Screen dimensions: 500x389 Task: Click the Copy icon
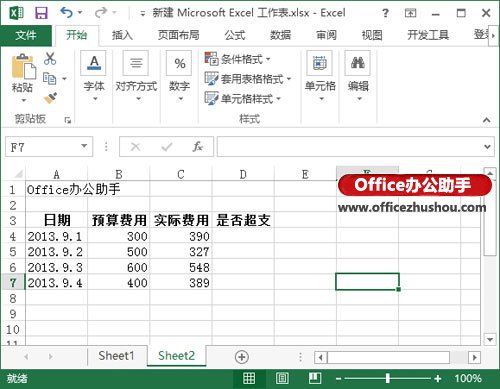(x=50, y=79)
